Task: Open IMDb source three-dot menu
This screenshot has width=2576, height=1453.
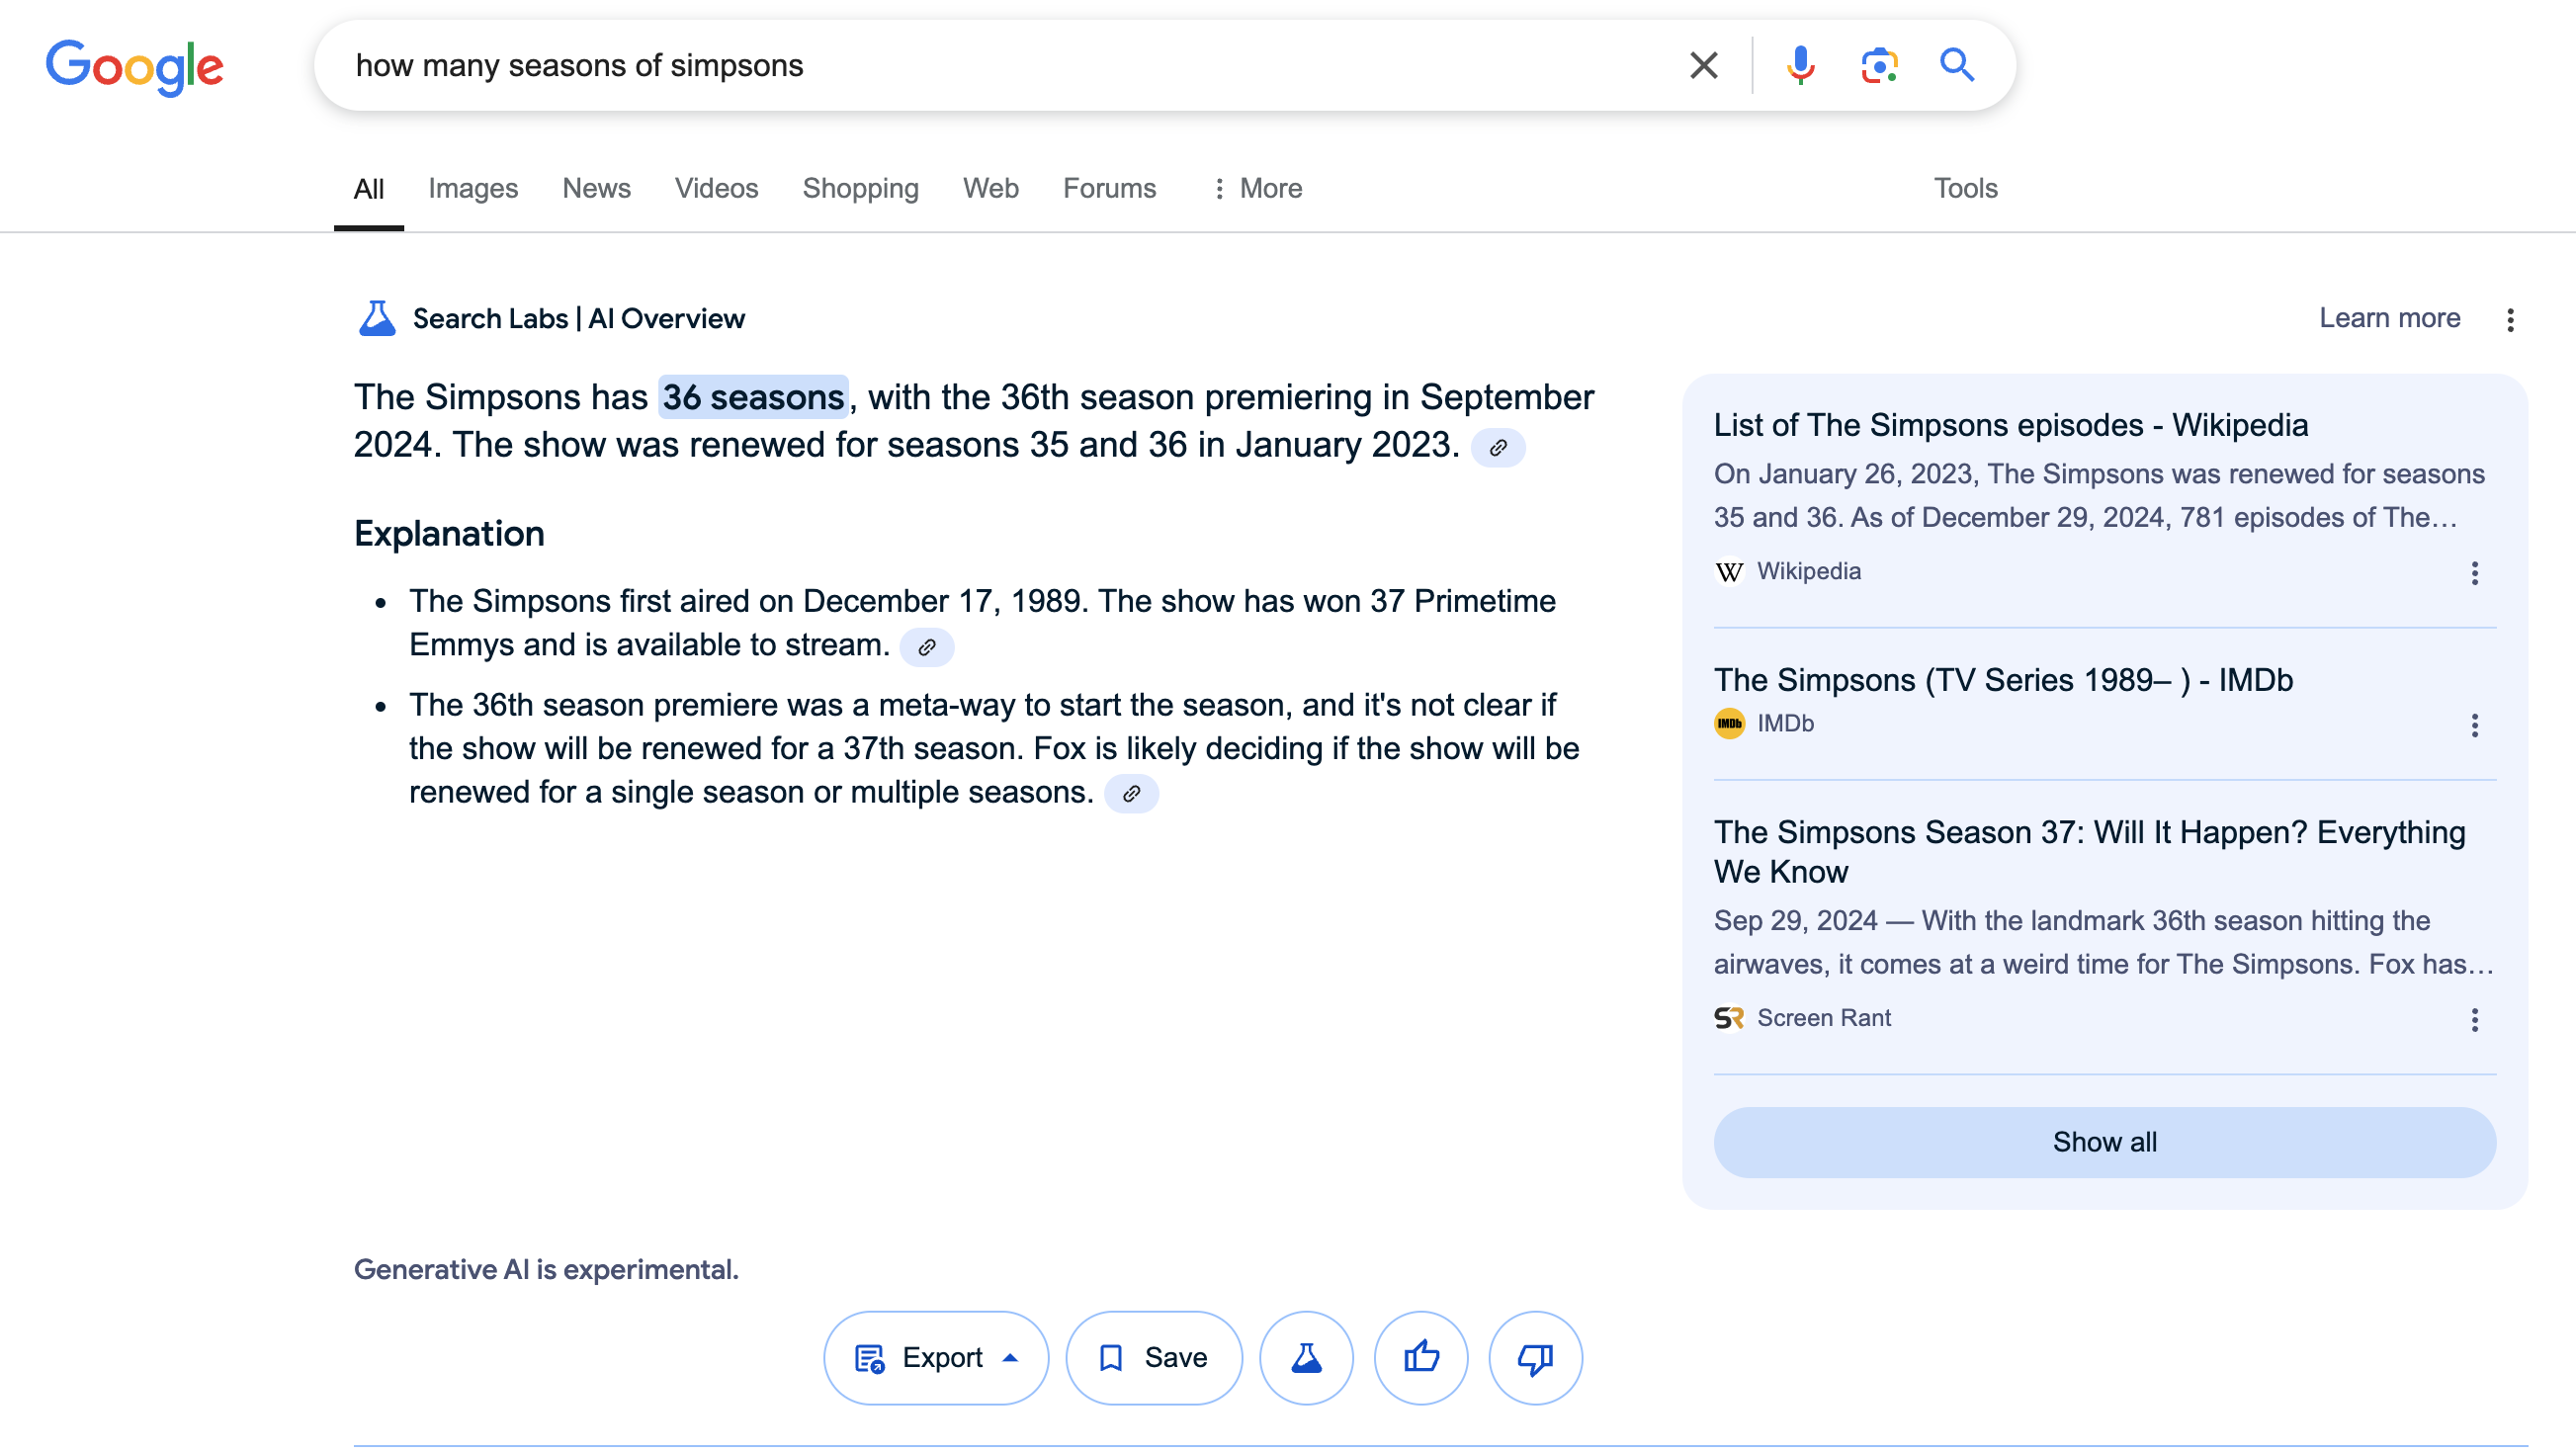Action: coord(2473,725)
